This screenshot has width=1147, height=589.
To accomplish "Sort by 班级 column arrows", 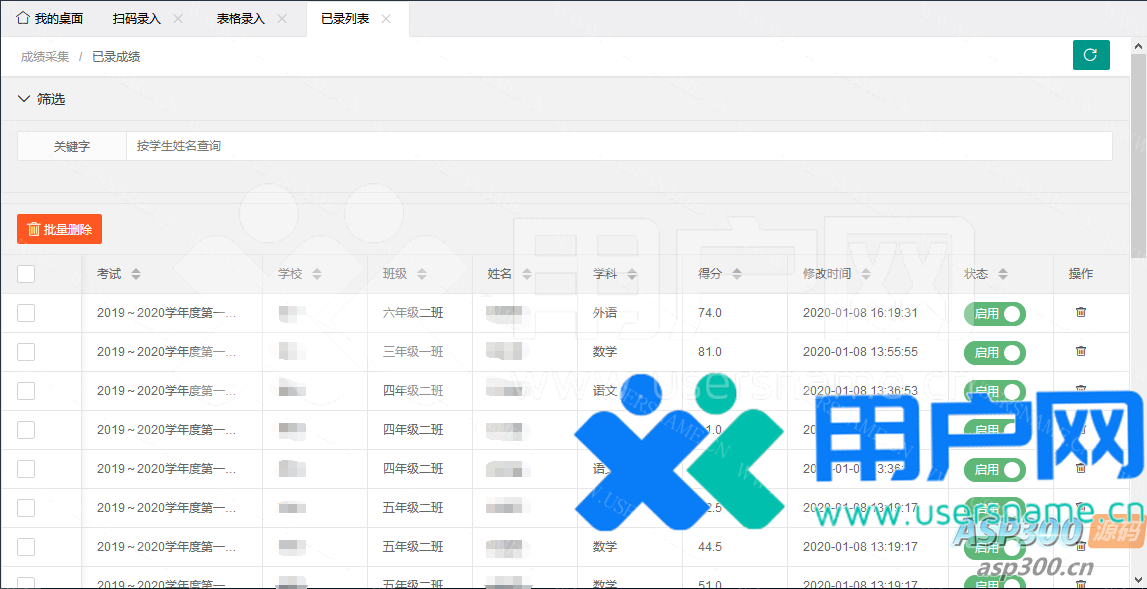I will pyautogui.click(x=422, y=274).
